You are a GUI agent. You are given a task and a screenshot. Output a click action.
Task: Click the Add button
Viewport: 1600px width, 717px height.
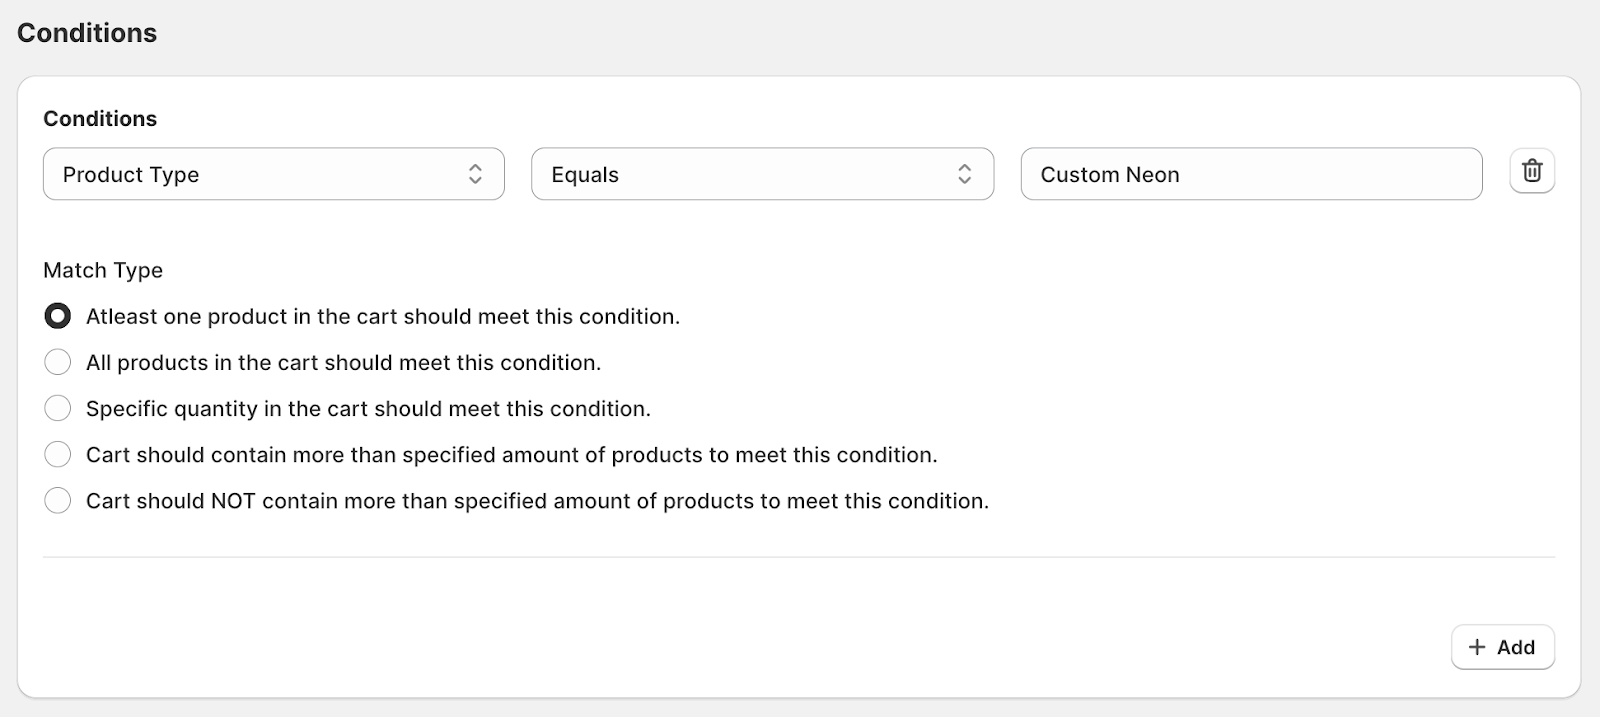point(1502,647)
